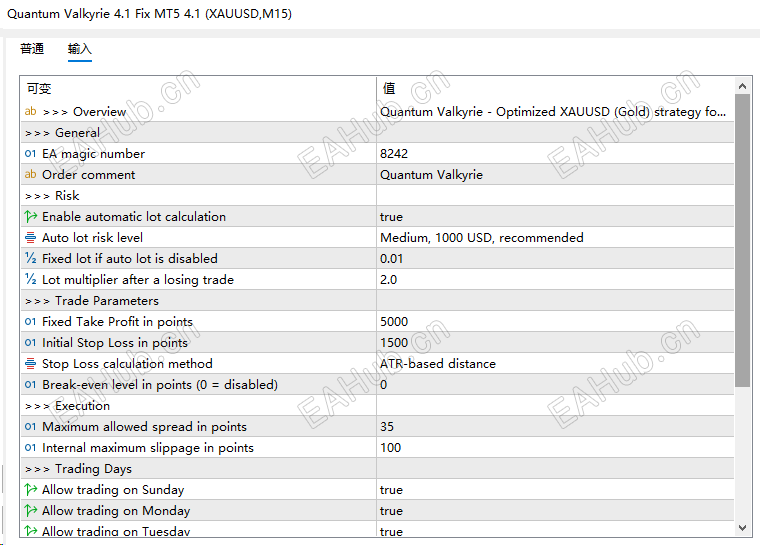Click the Fixed Take Profit in points label
The width and height of the screenshot is (760, 545).
click(117, 321)
